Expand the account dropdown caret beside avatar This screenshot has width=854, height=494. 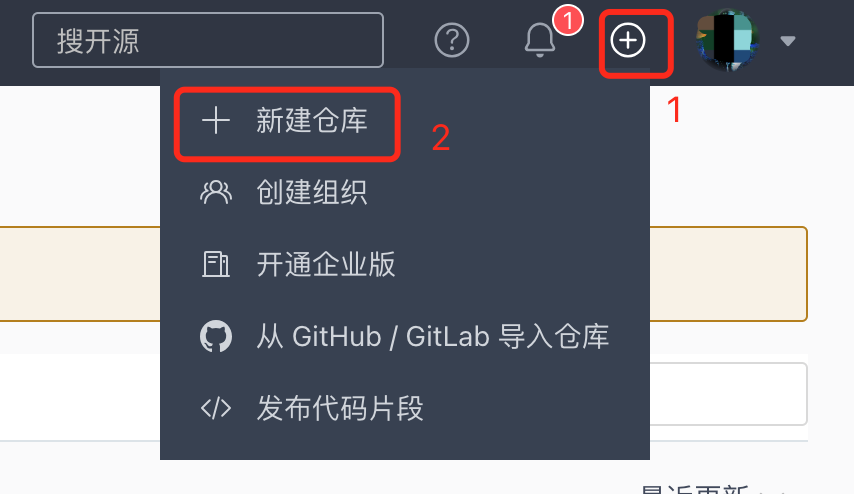pyautogui.click(x=788, y=41)
